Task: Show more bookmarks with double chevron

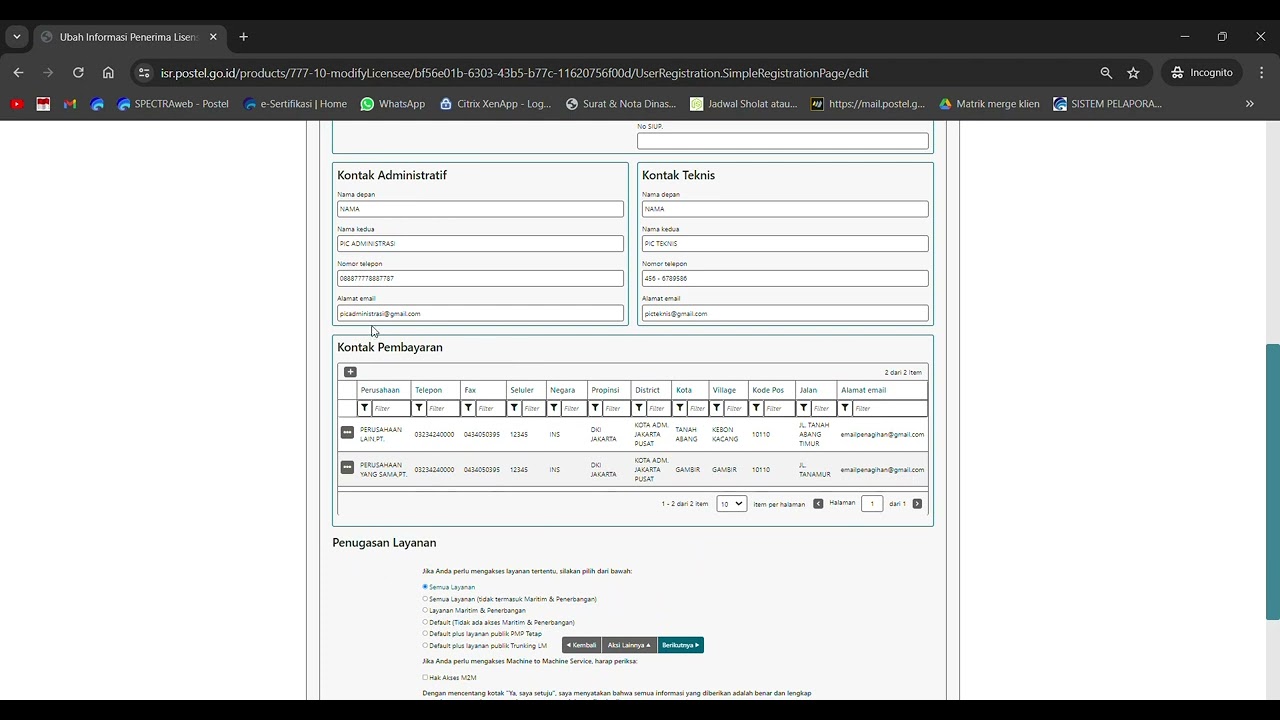Action: (1249, 104)
